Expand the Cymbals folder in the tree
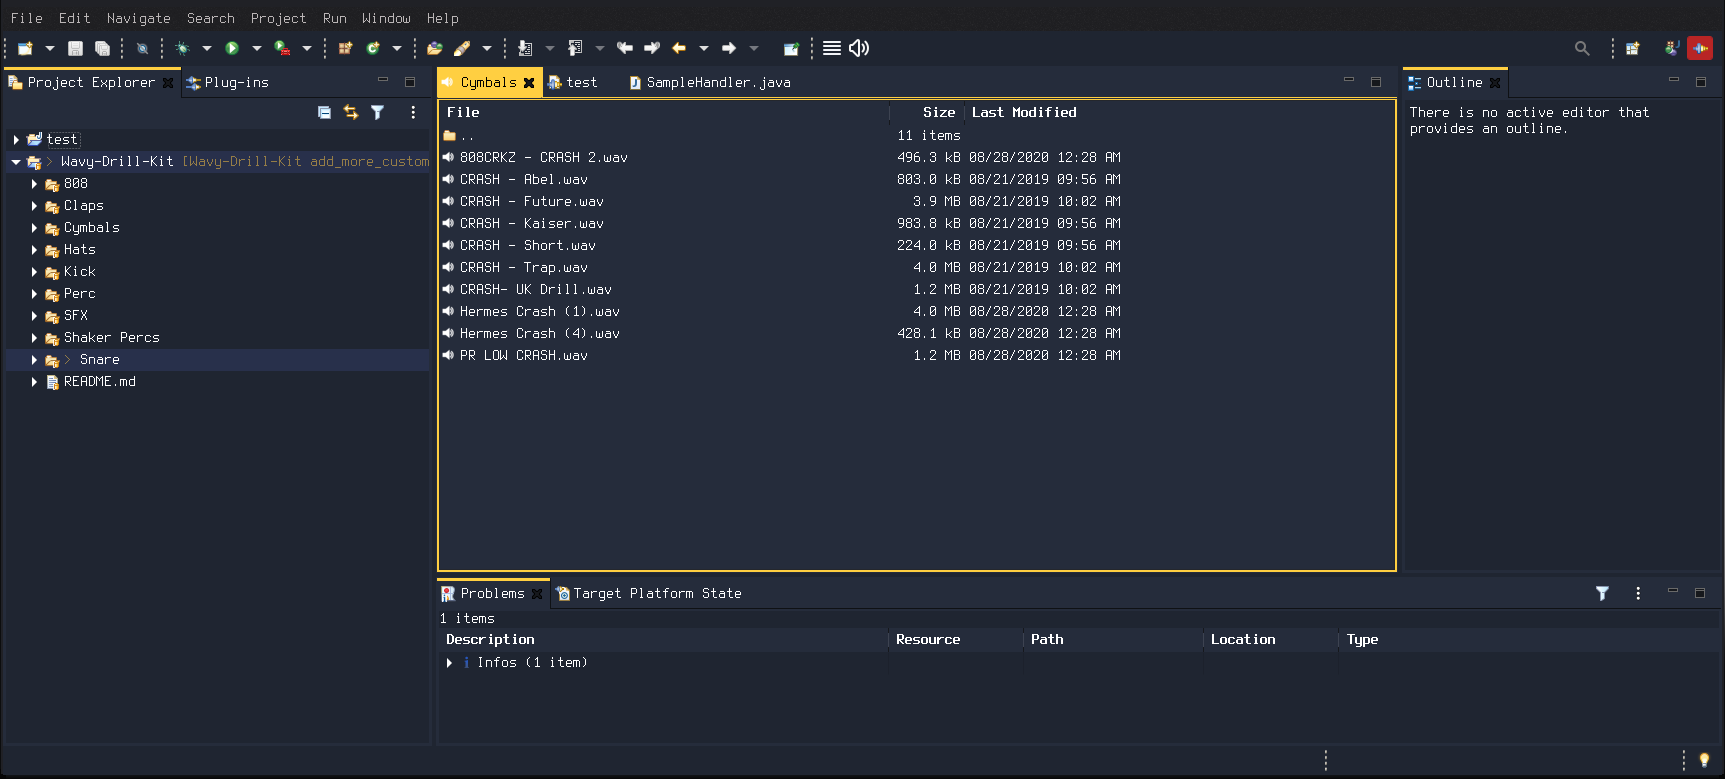The height and width of the screenshot is (779, 1725). (x=34, y=228)
